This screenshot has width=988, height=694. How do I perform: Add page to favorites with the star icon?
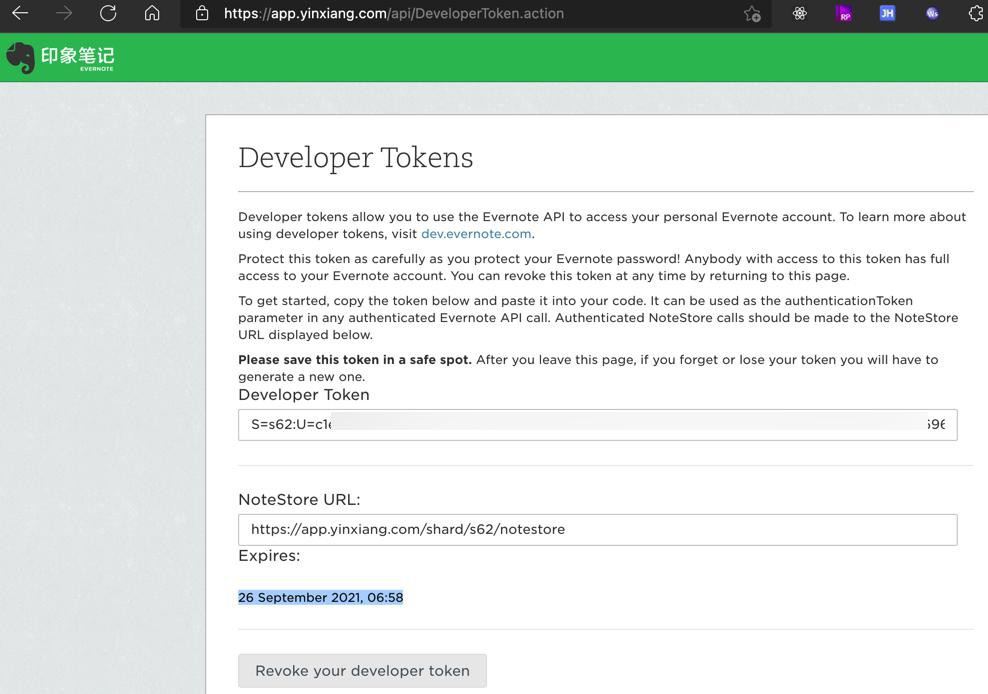(x=752, y=13)
